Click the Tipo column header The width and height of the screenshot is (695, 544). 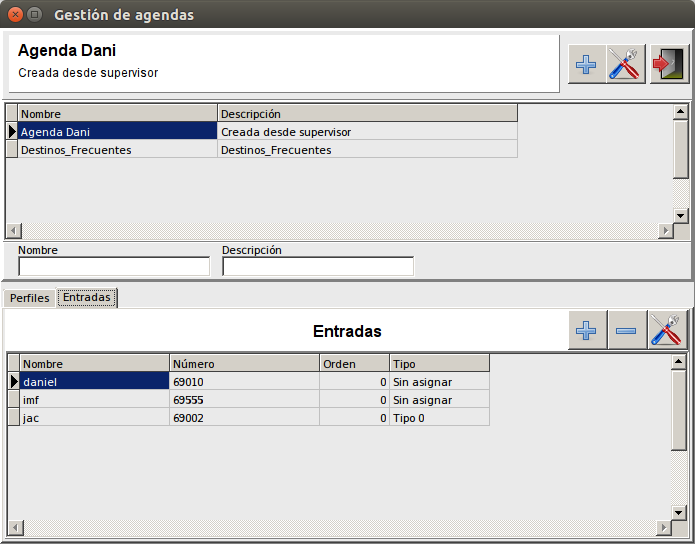point(439,364)
